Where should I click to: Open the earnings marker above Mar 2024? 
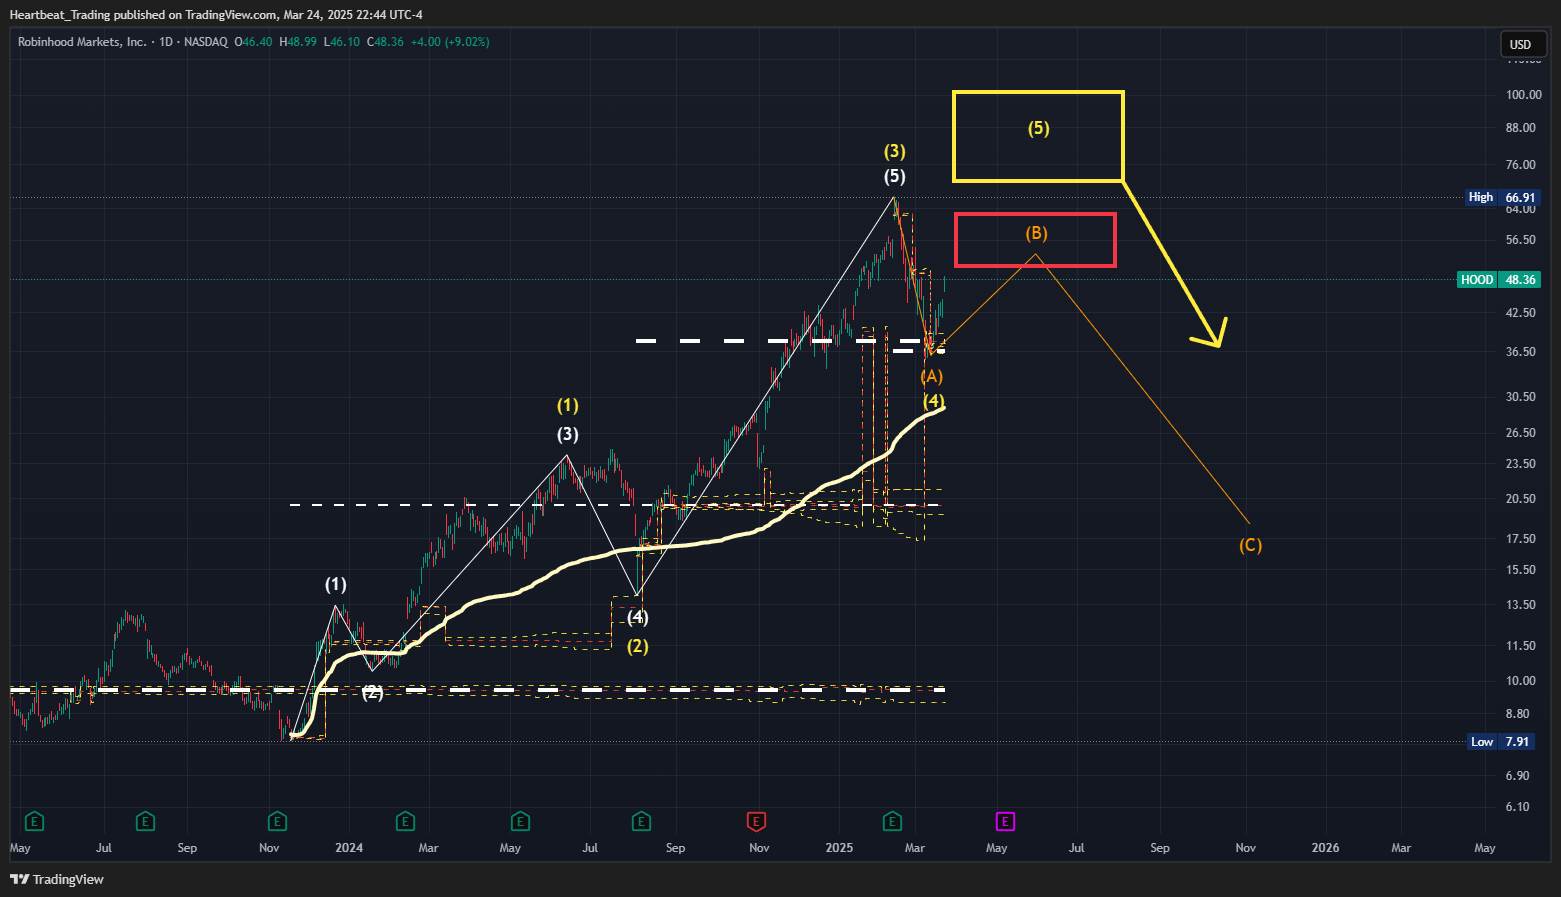point(405,822)
